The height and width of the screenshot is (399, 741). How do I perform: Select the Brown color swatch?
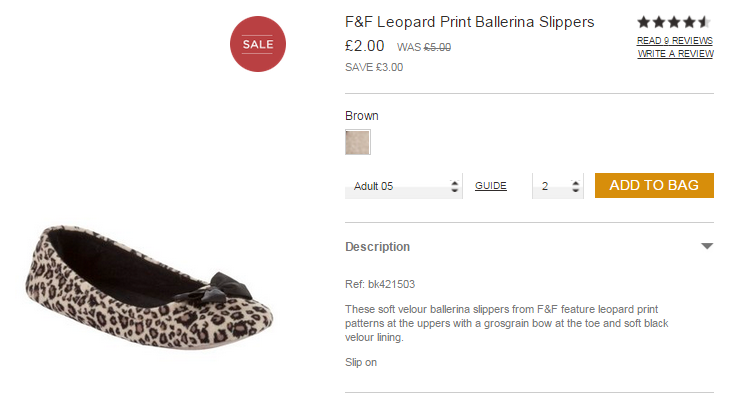(358, 142)
